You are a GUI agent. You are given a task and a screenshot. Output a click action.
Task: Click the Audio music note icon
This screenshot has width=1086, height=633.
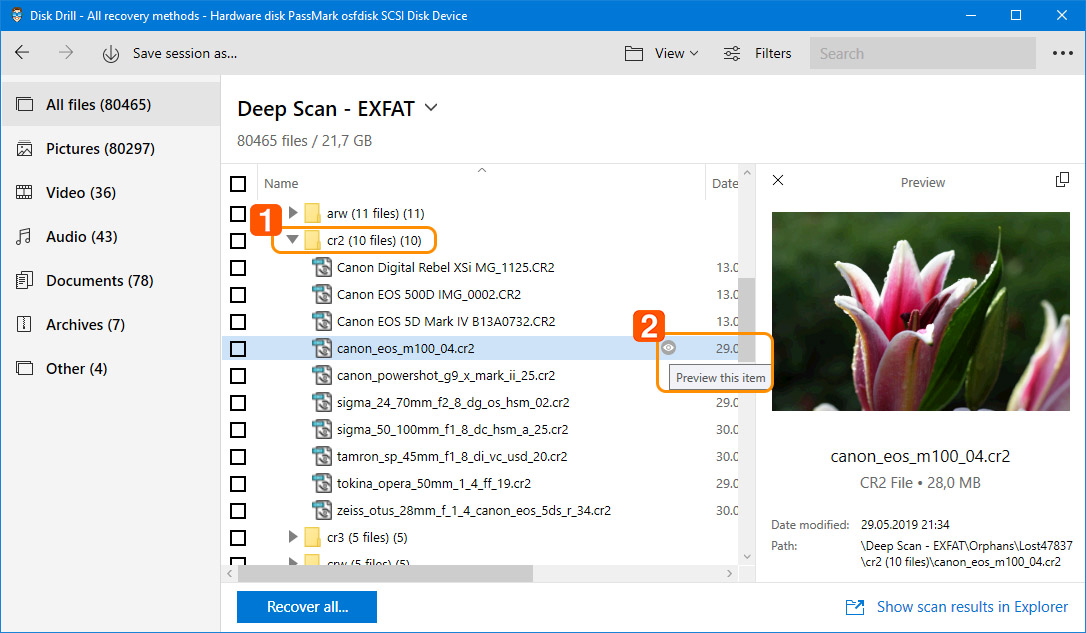[24, 237]
